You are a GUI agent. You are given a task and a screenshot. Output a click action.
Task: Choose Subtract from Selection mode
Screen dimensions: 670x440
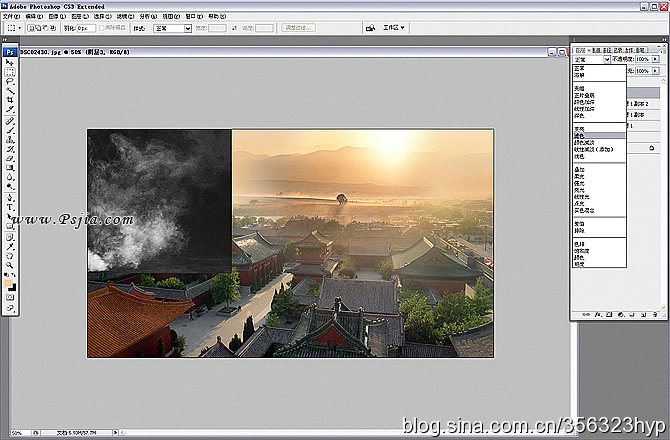tap(45, 28)
